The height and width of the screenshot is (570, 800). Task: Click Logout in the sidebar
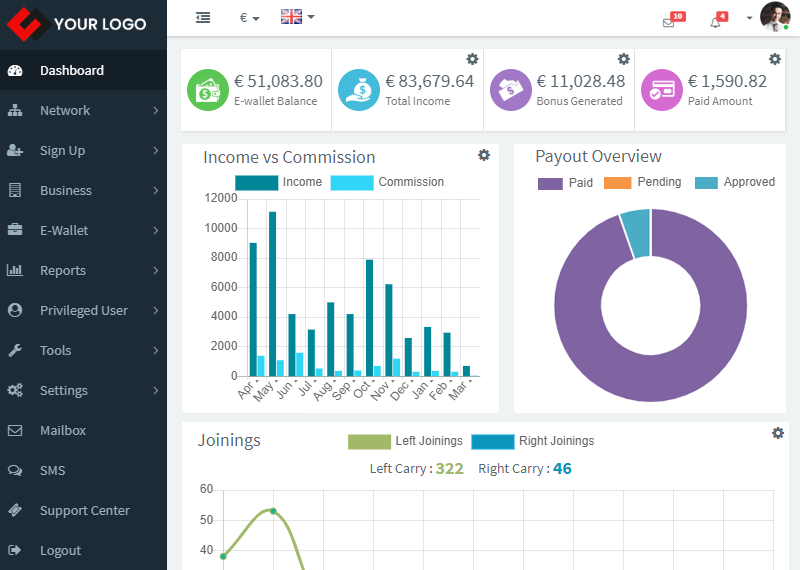coord(60,550)
